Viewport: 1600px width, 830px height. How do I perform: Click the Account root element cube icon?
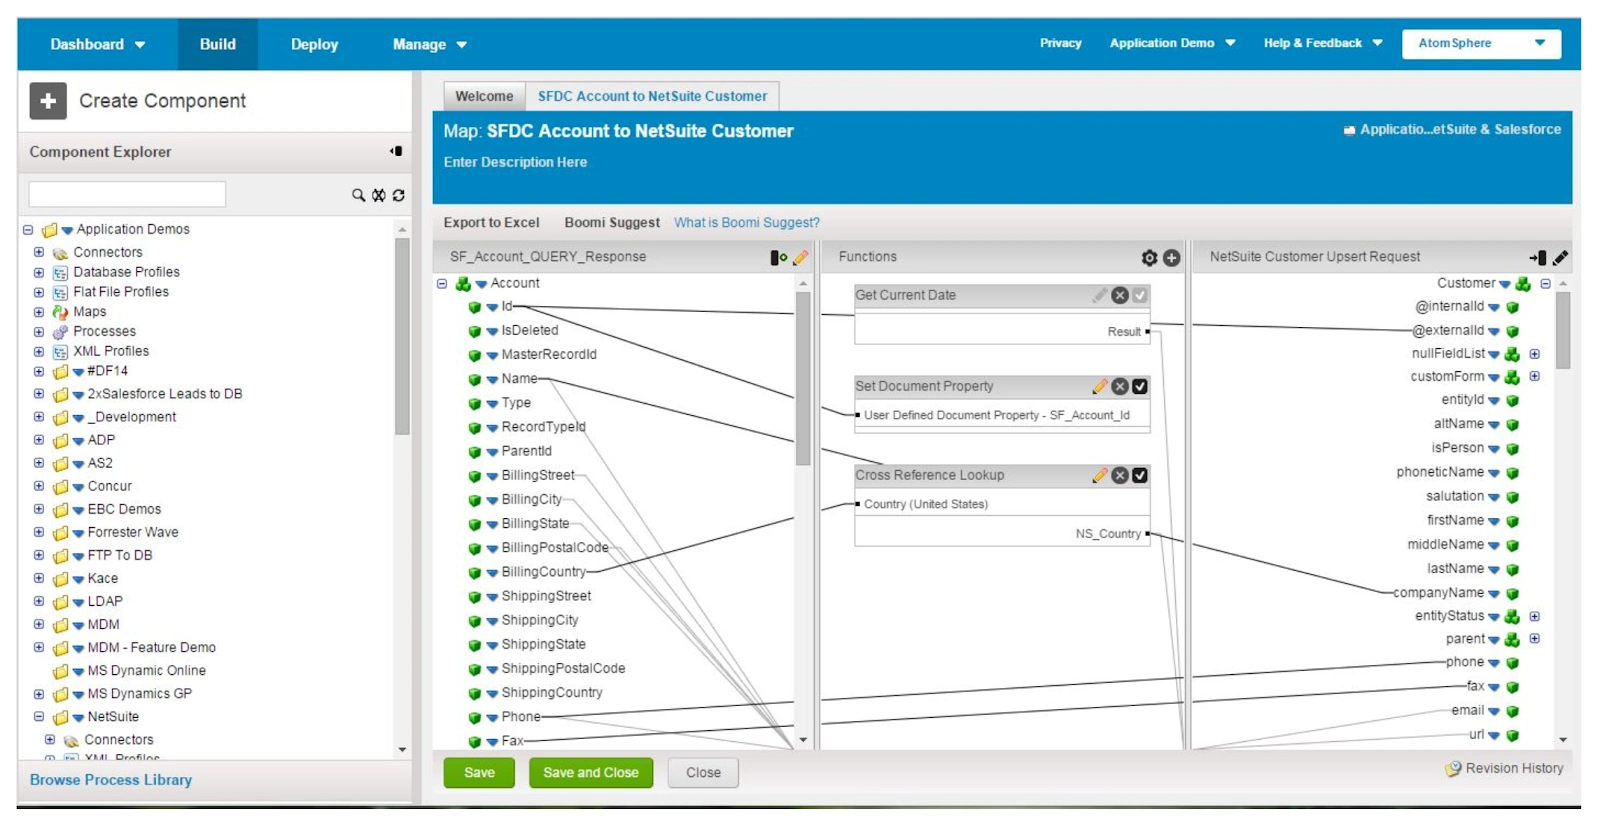463,284
